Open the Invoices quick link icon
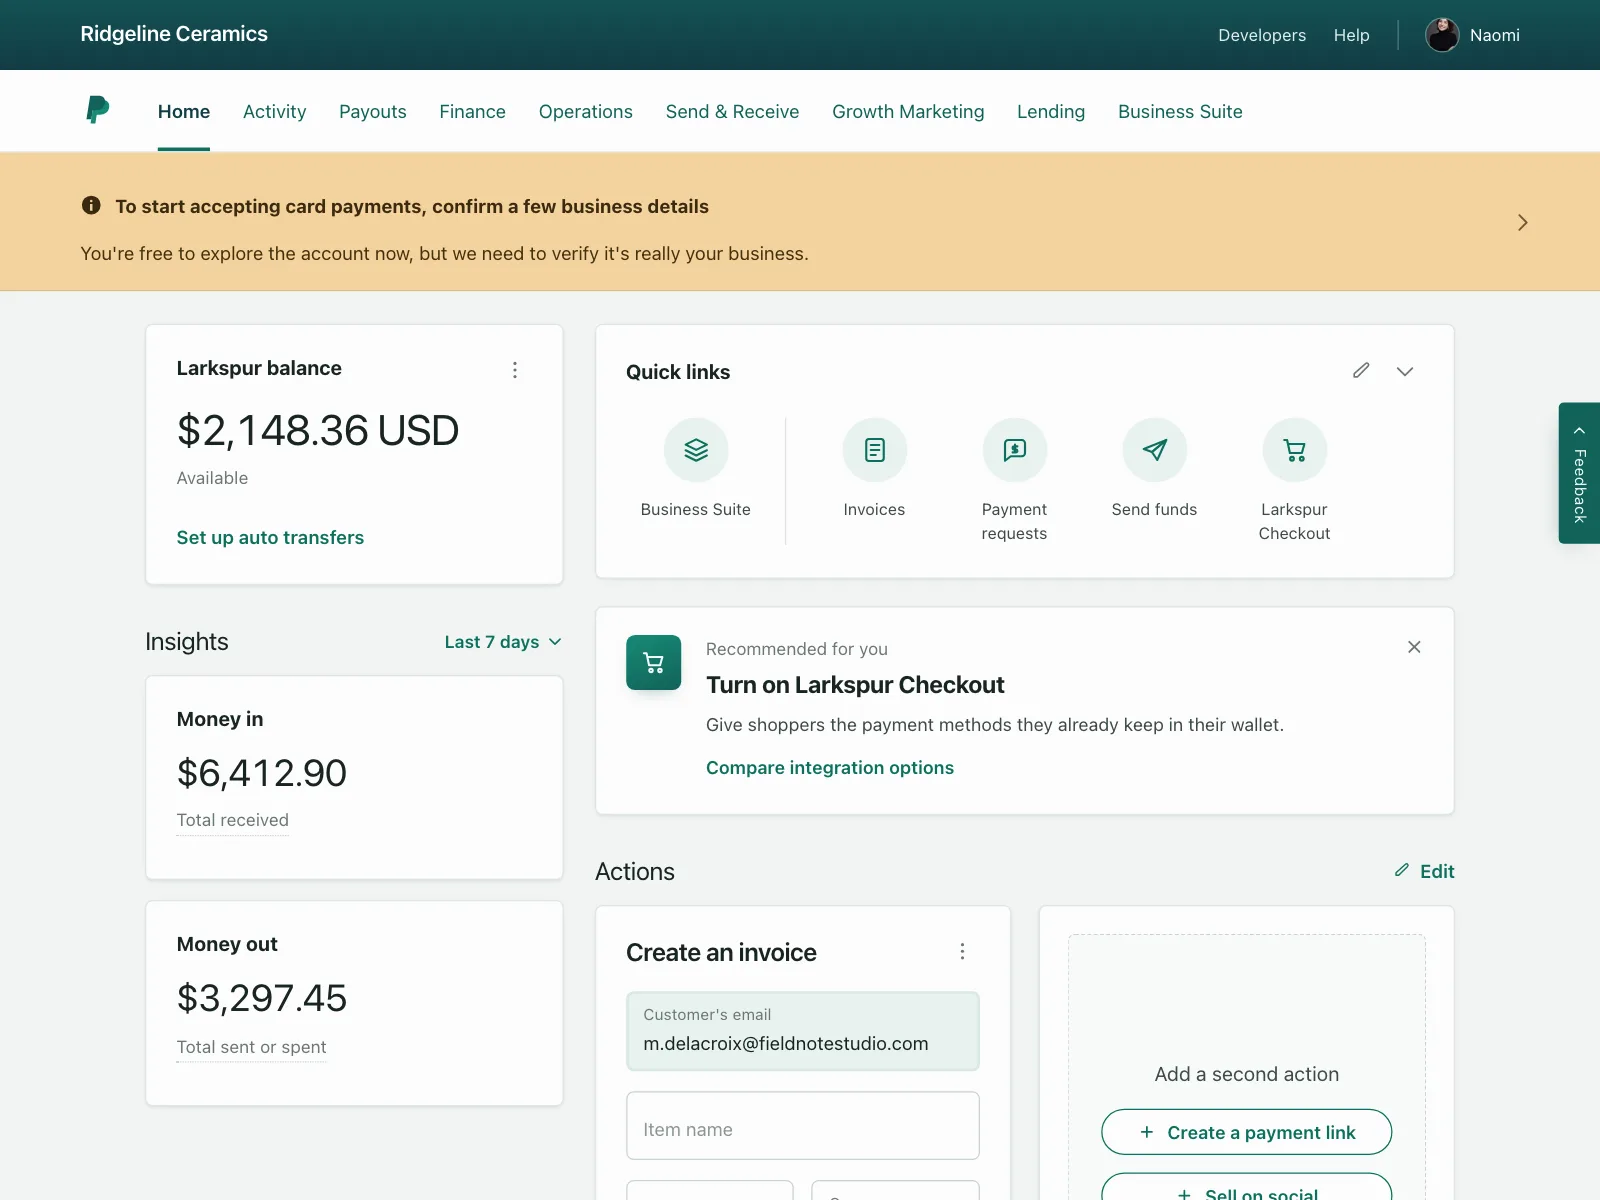 pos(875,450)
